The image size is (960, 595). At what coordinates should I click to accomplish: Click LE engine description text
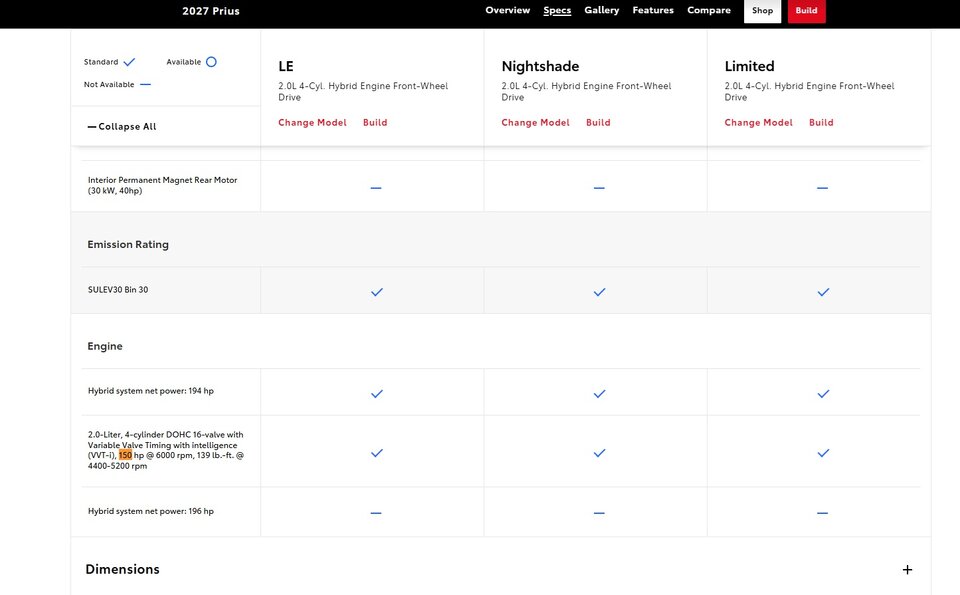[x=363, y=91]
